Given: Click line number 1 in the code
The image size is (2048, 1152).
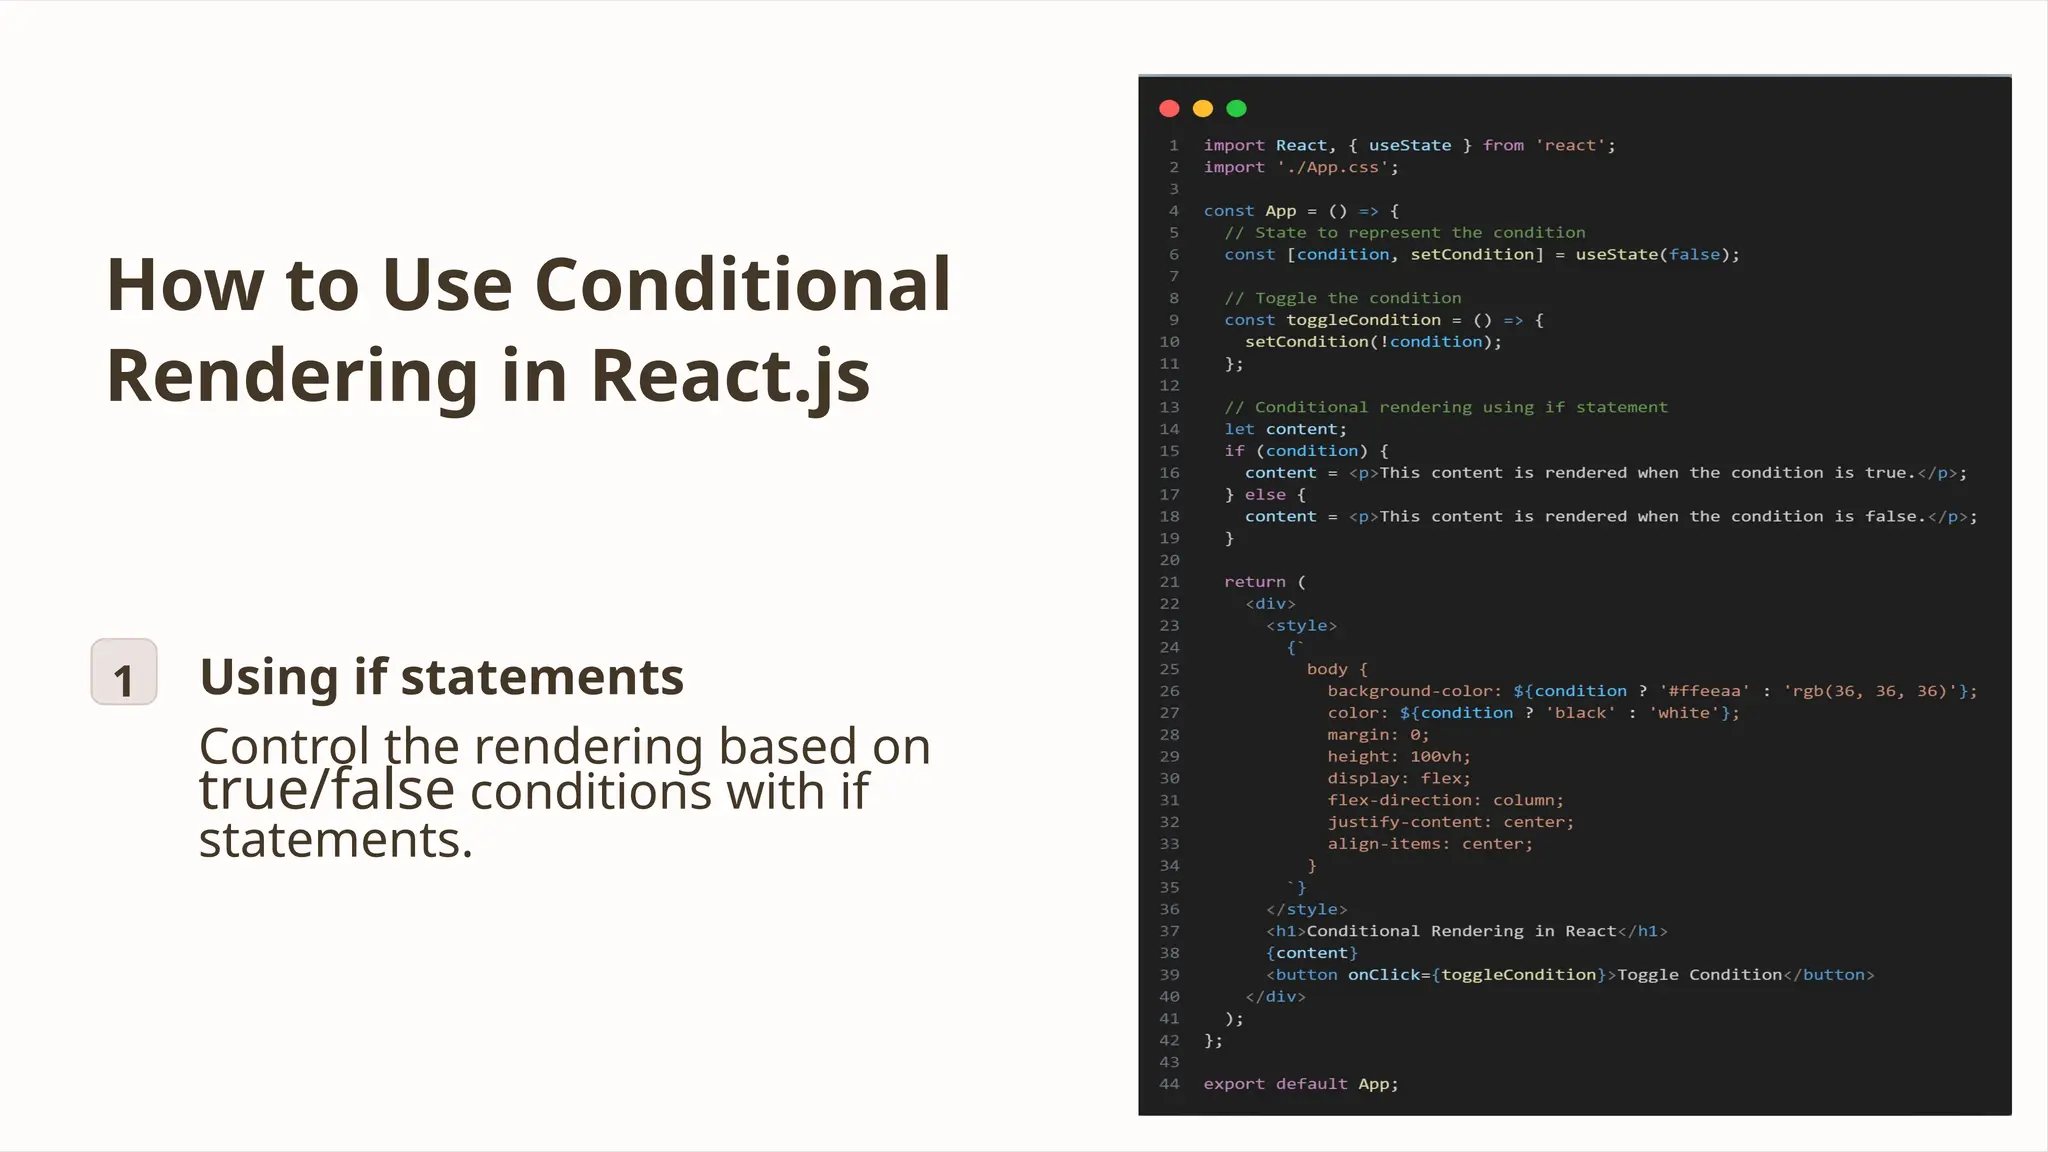Looking at the screenshot, I should tap(1173, 146).
